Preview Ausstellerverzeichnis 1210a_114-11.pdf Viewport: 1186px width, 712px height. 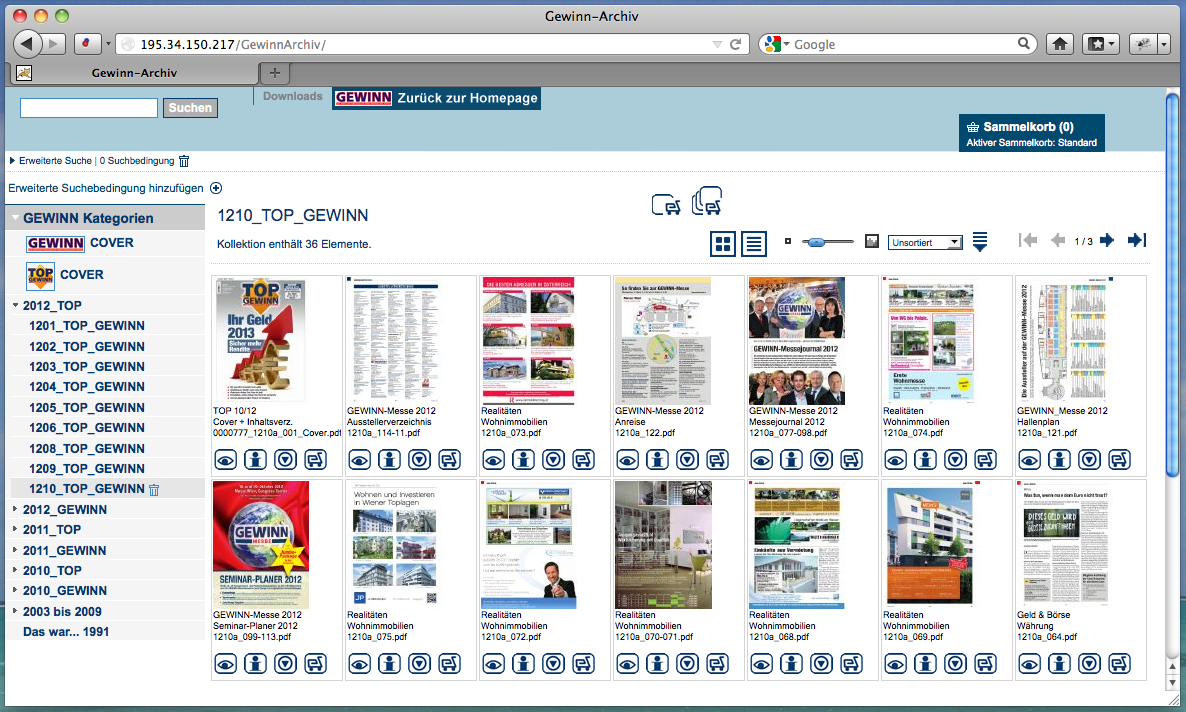(359, 459)
